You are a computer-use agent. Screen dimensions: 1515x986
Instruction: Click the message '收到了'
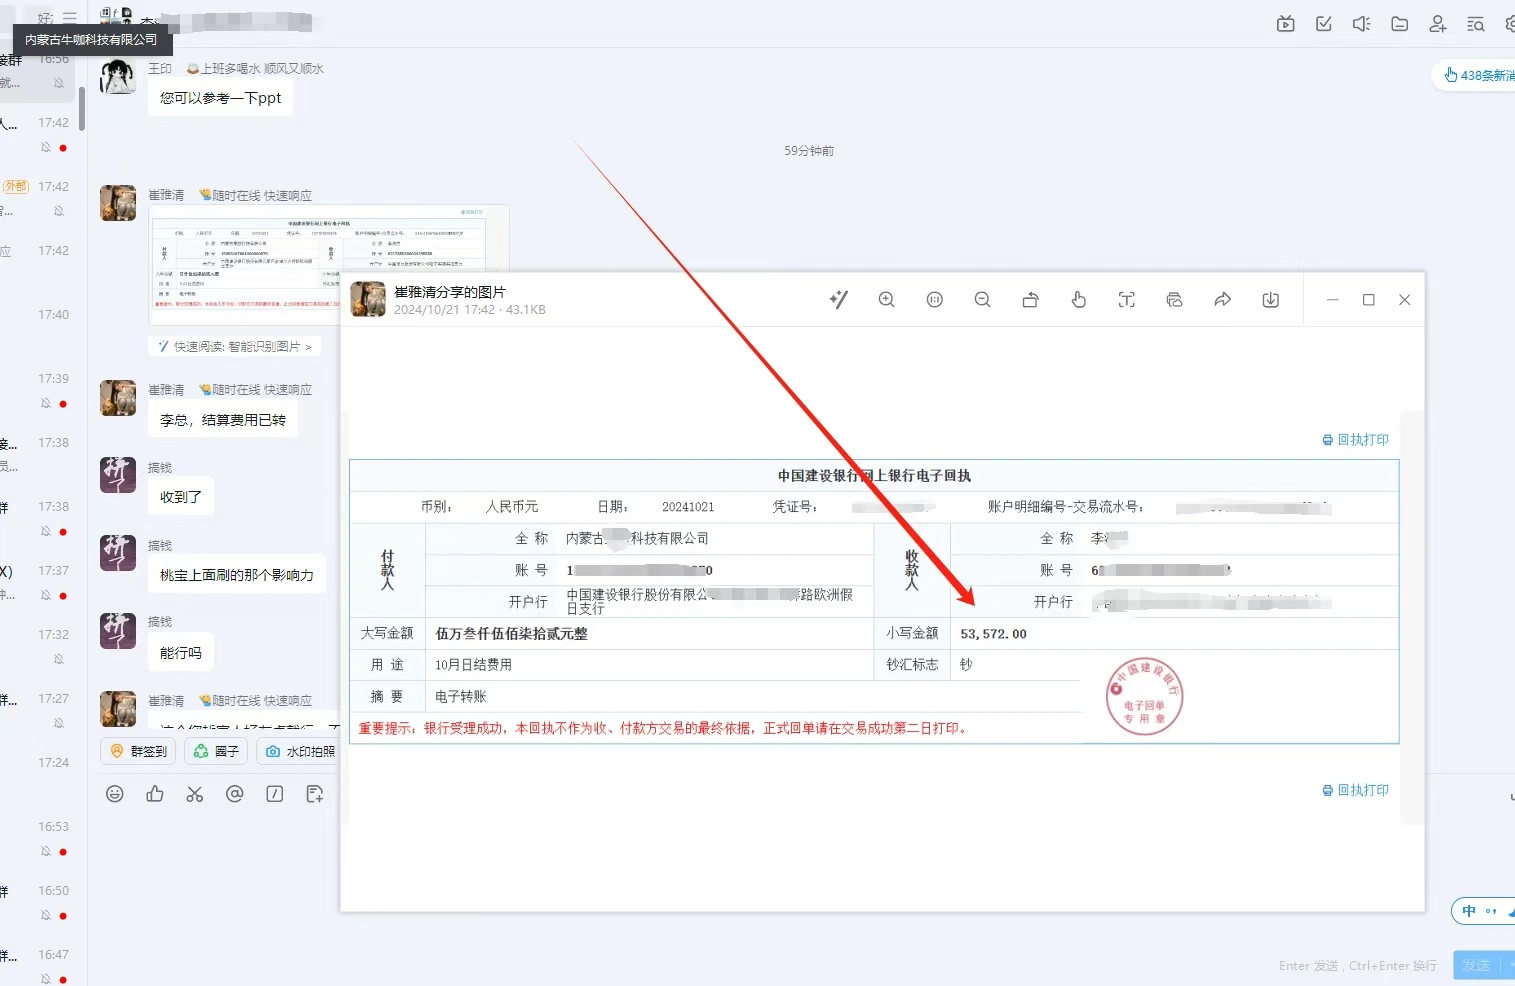click(x=181, y=497)
